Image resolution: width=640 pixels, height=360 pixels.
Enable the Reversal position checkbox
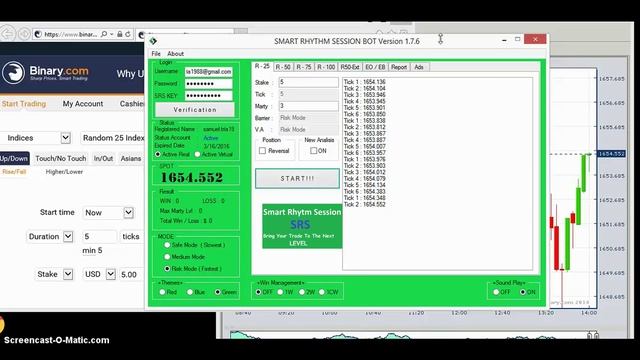(262, 151)
